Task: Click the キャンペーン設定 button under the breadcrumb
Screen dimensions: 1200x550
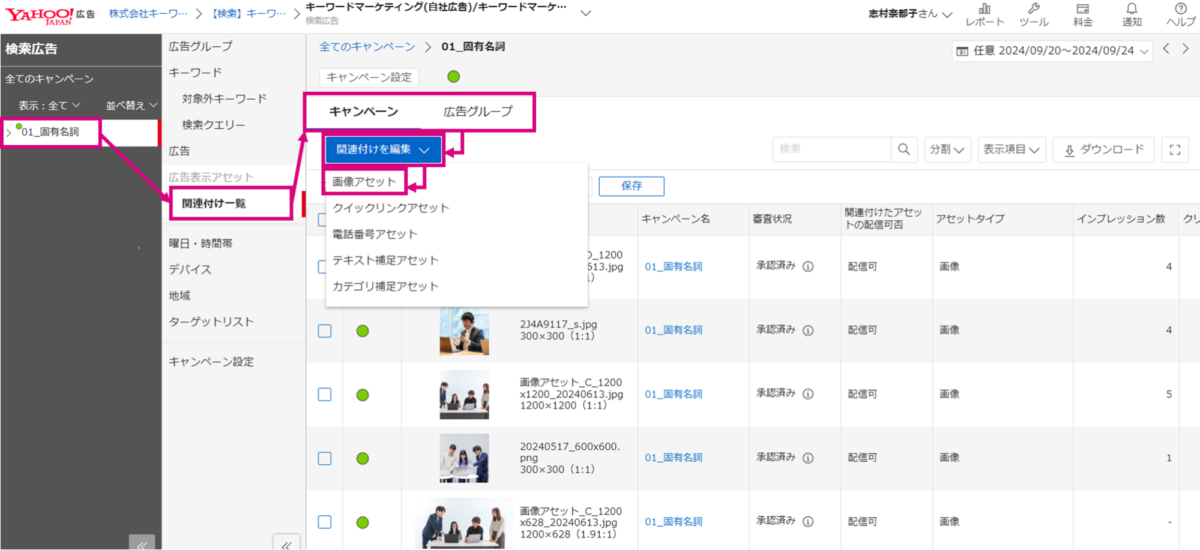Action: pos(368,77)
